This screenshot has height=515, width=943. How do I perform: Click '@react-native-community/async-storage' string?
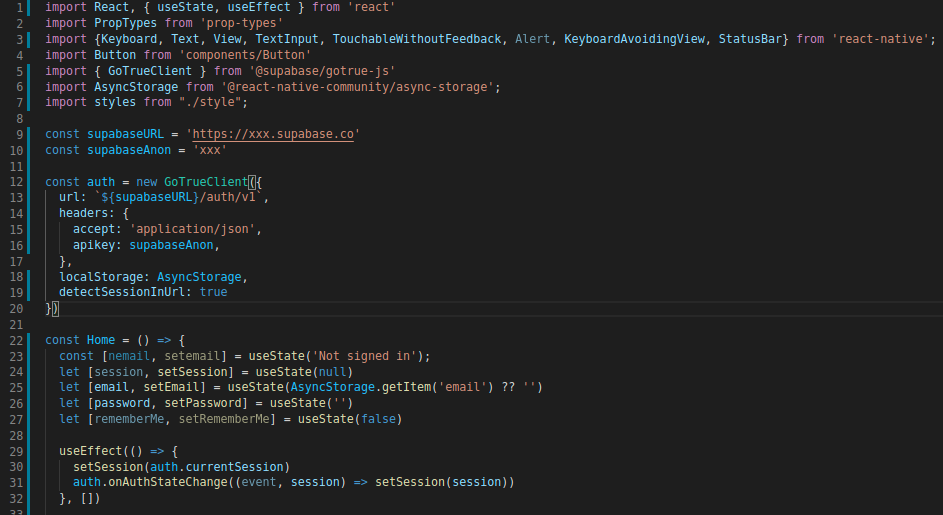(357, 87)
